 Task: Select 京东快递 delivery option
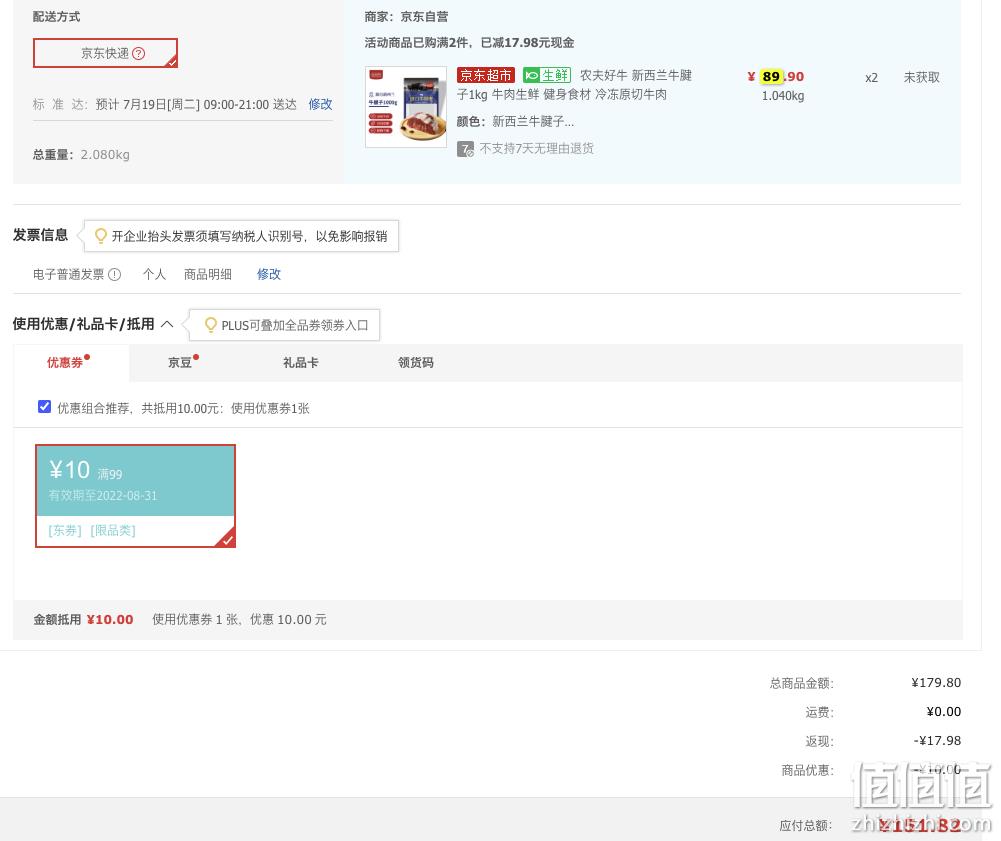pyautogui.click(x=105, y=53)
